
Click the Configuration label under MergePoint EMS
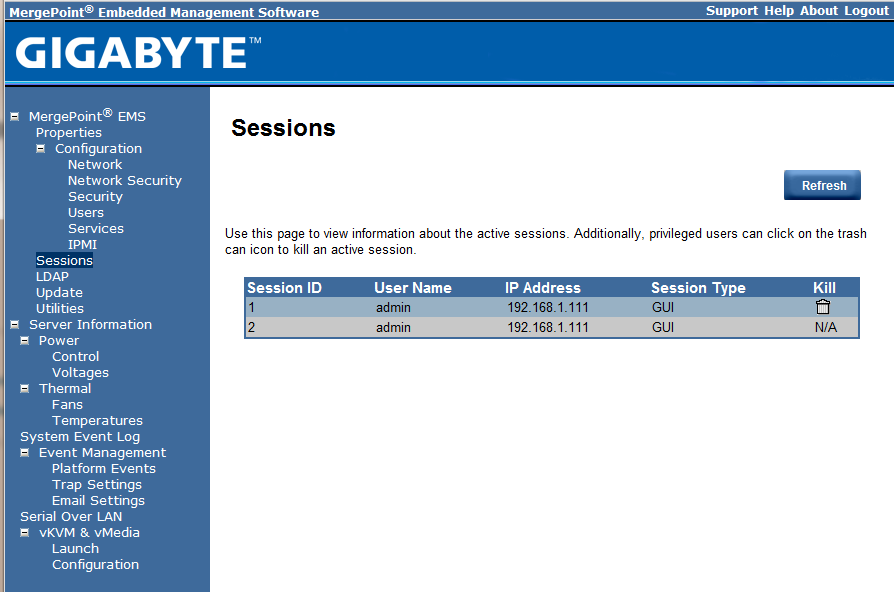99,148
